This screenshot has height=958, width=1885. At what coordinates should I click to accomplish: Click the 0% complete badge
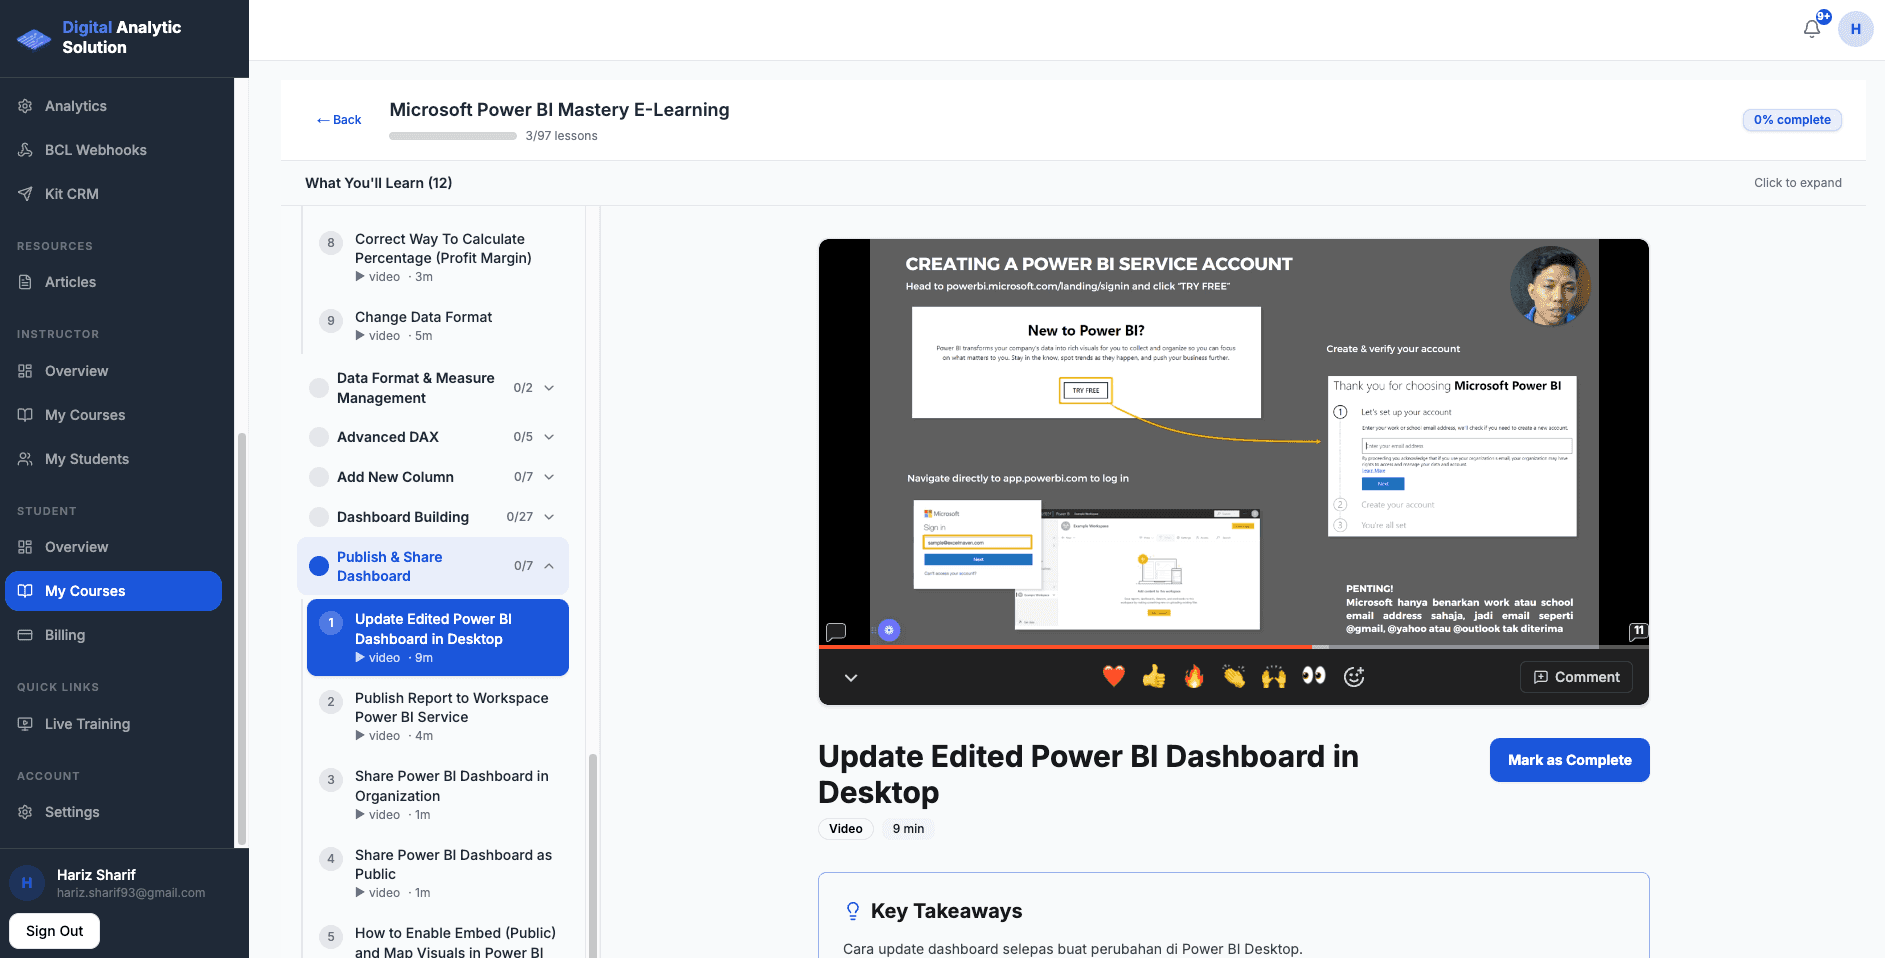(x=1792, y=120)
